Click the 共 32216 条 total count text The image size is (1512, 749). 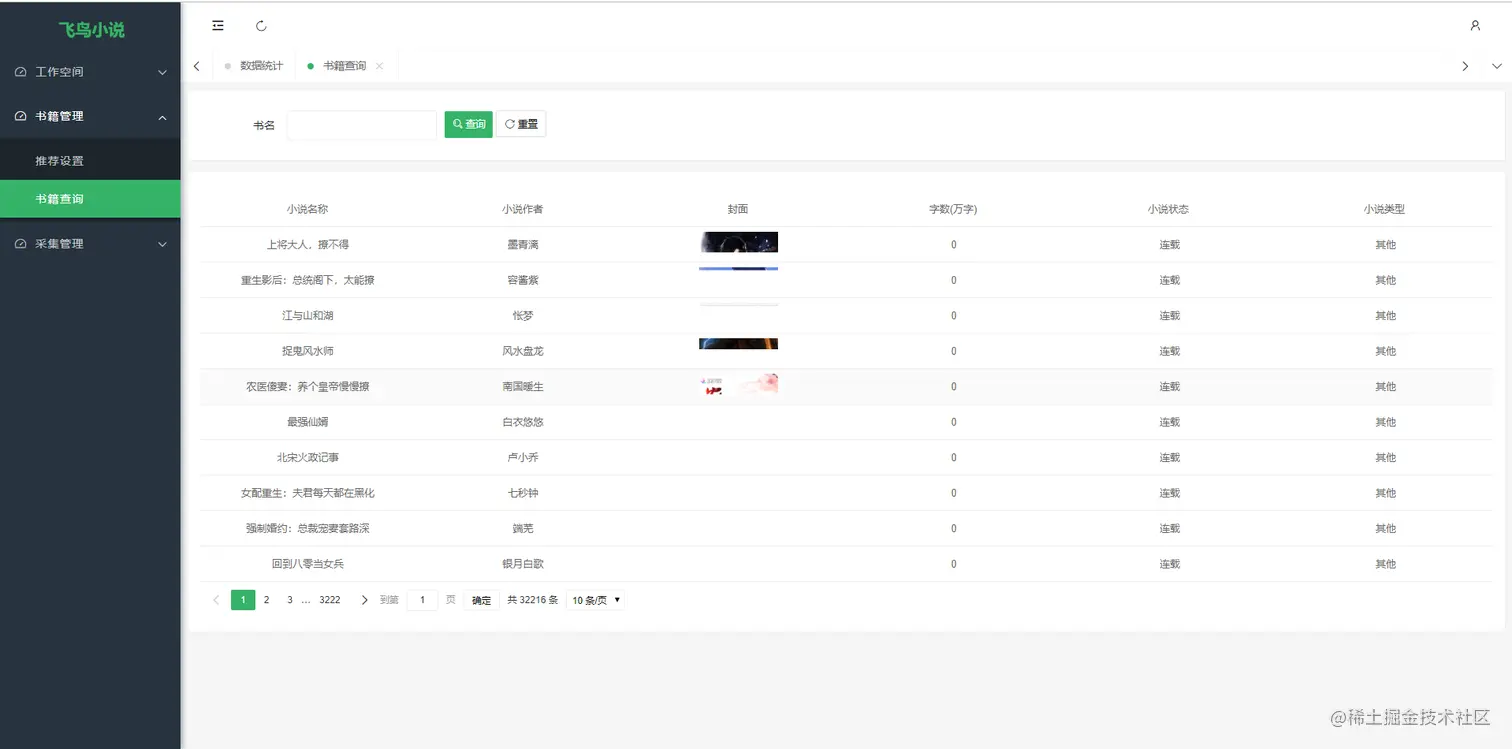pyautogui.click(x=533, y=600)
